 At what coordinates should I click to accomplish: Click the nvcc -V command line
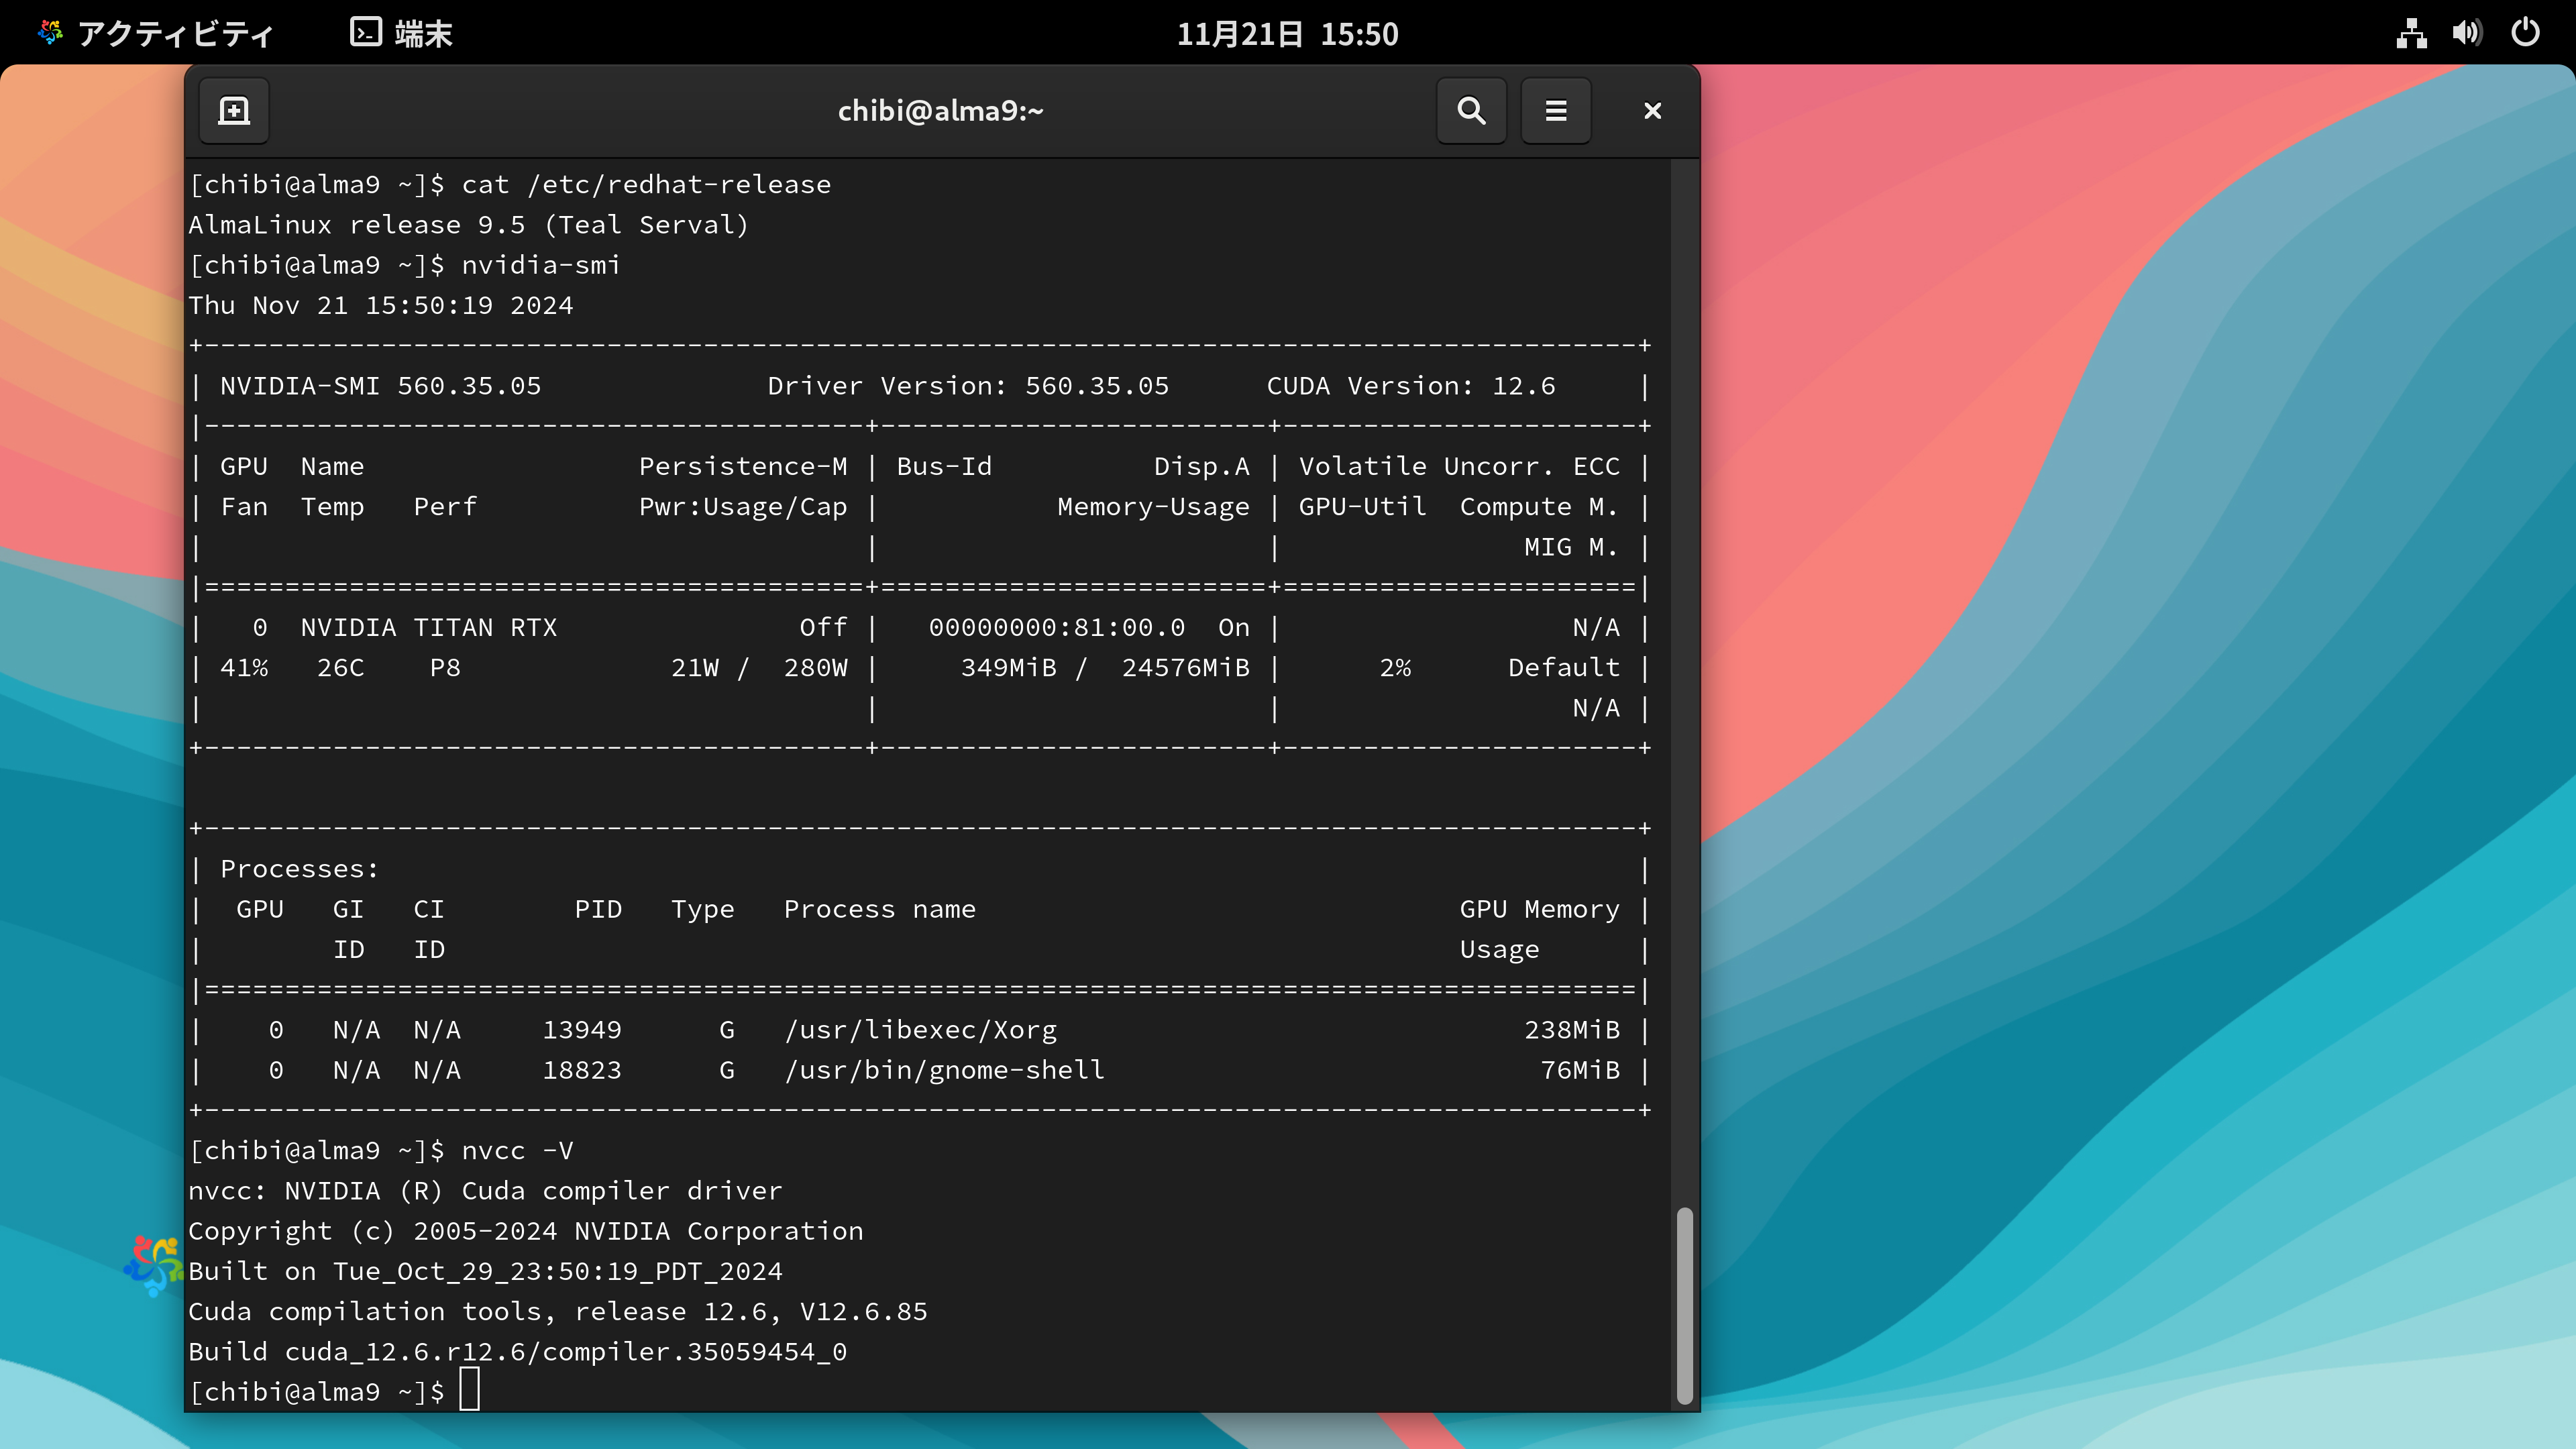(517, 1150)
